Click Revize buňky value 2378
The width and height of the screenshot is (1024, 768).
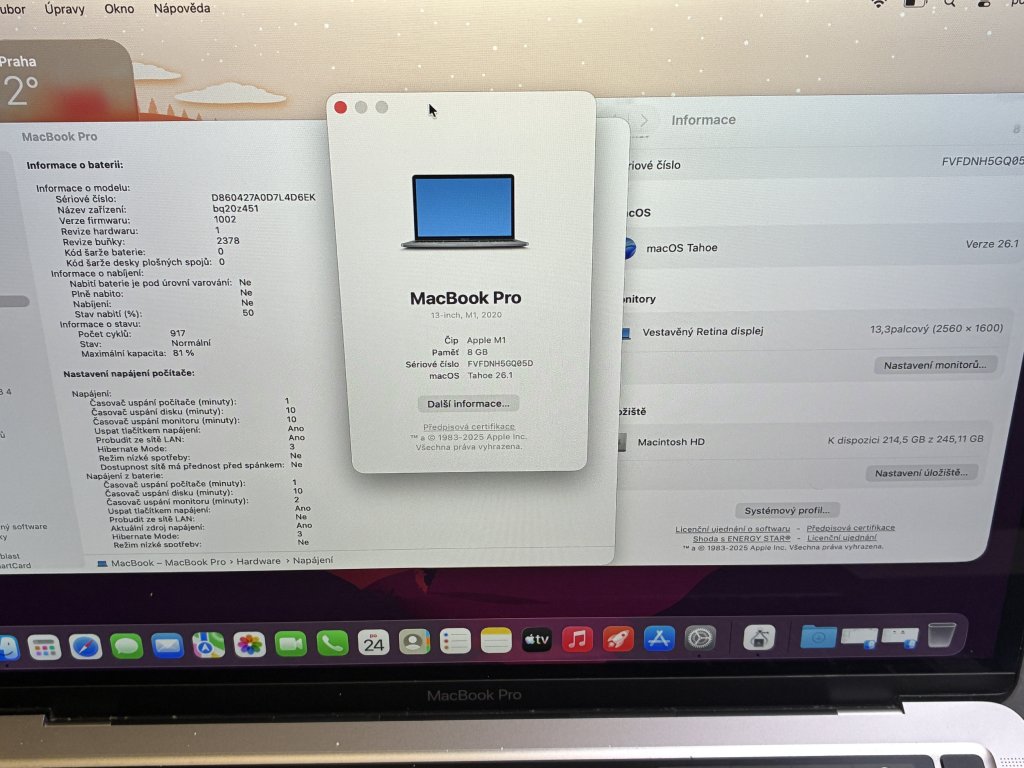[228, 241]
